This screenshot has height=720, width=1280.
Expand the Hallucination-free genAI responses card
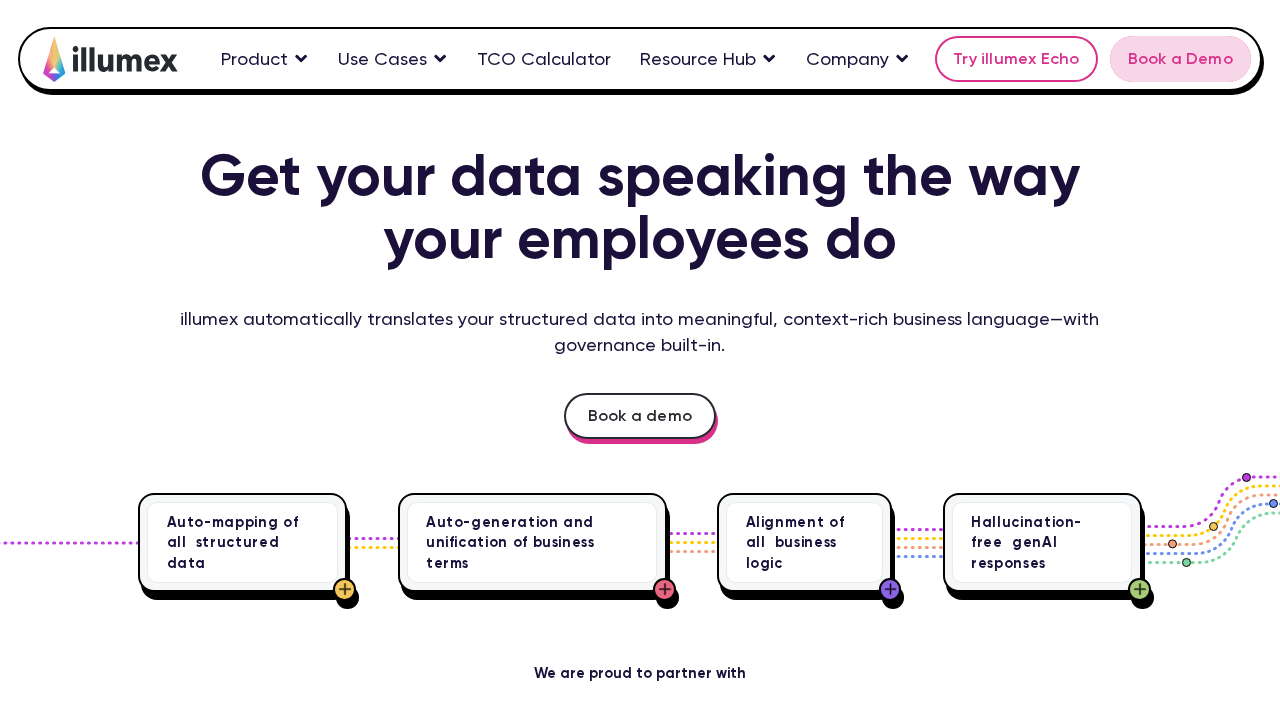(1040, 541)
